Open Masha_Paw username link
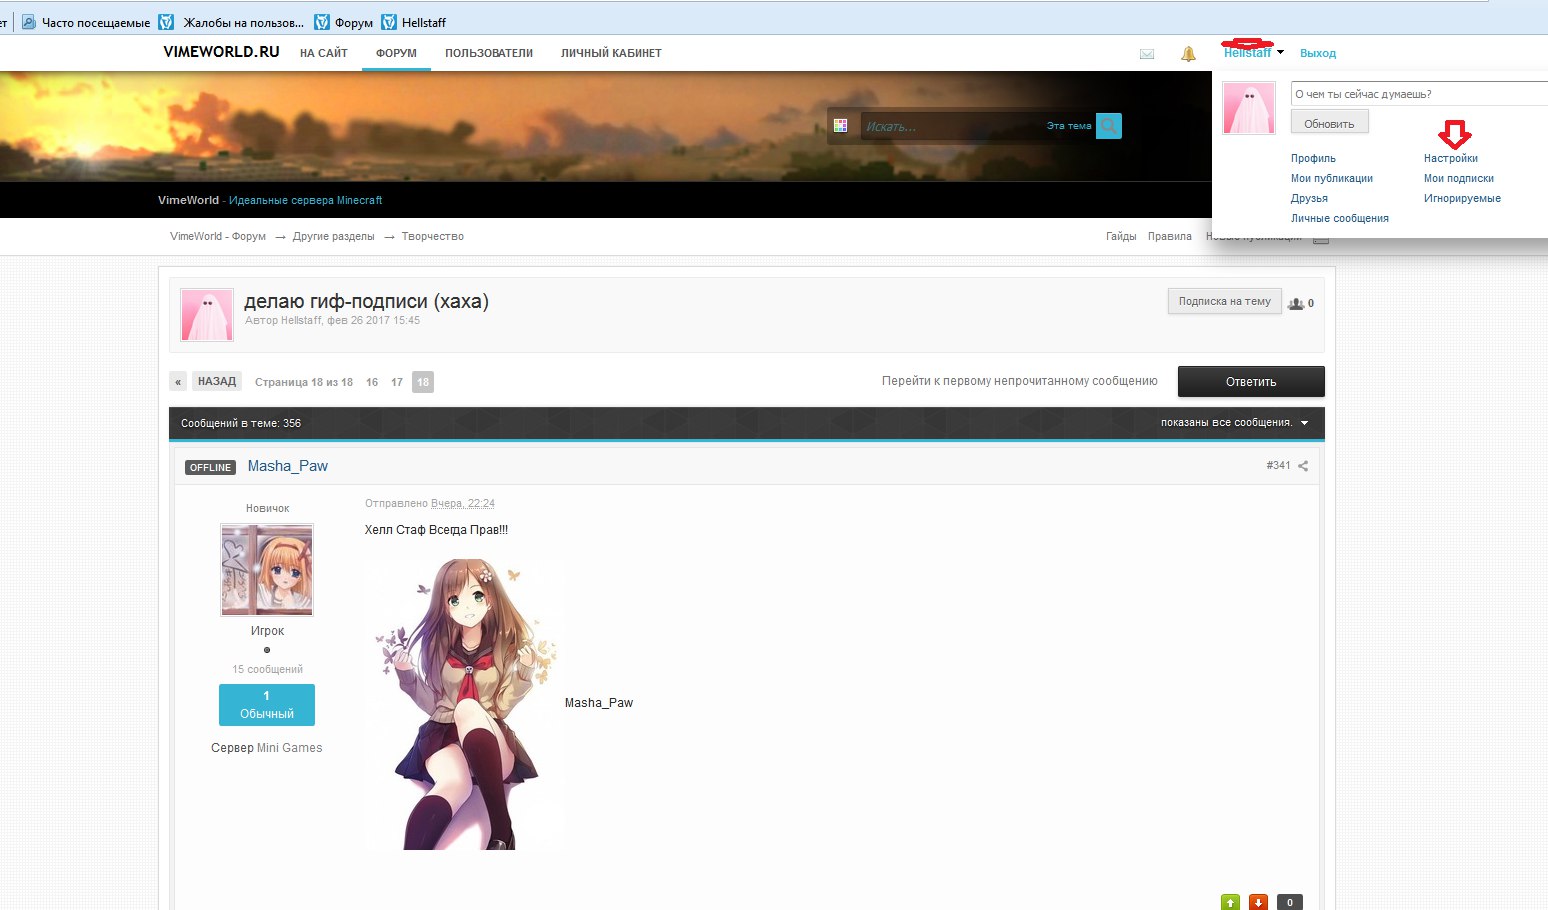This screenshot has width=1548, height=910. [x=288, y=466]
